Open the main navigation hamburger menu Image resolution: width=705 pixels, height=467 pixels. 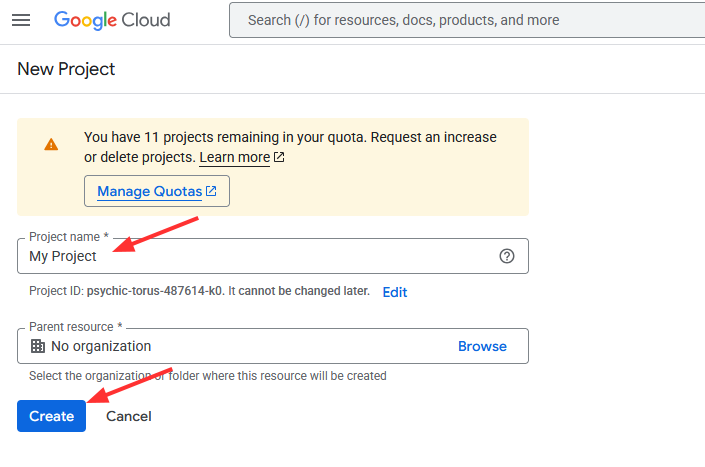click(21, 20)
